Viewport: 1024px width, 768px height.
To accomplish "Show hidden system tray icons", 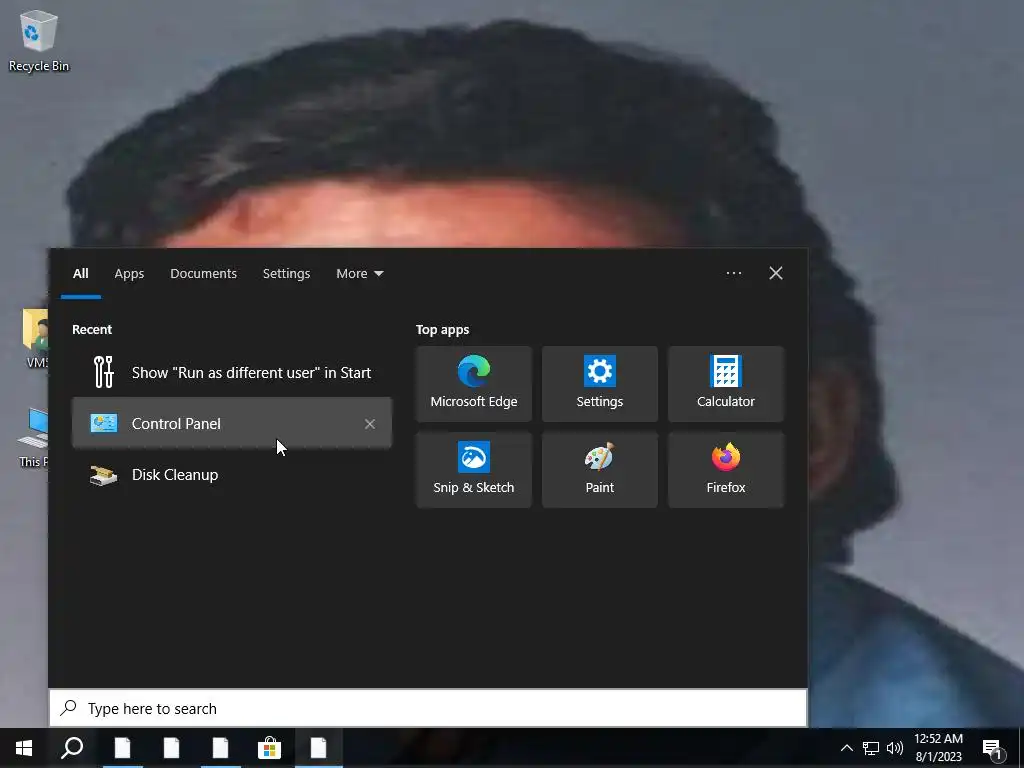I will pyautogui.click(x=846, y=748).
